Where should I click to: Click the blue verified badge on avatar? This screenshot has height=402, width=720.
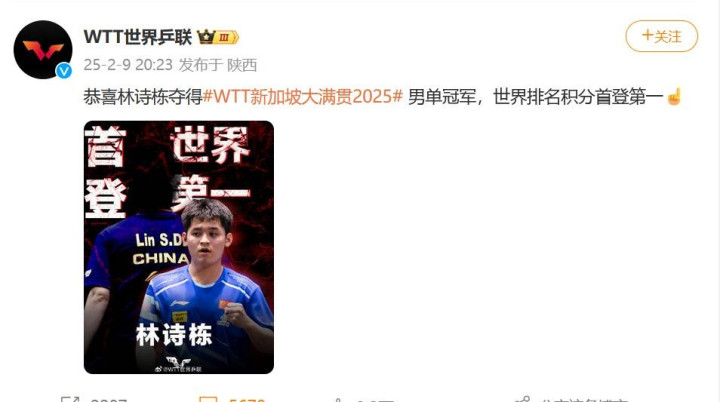tap(64, 70)
